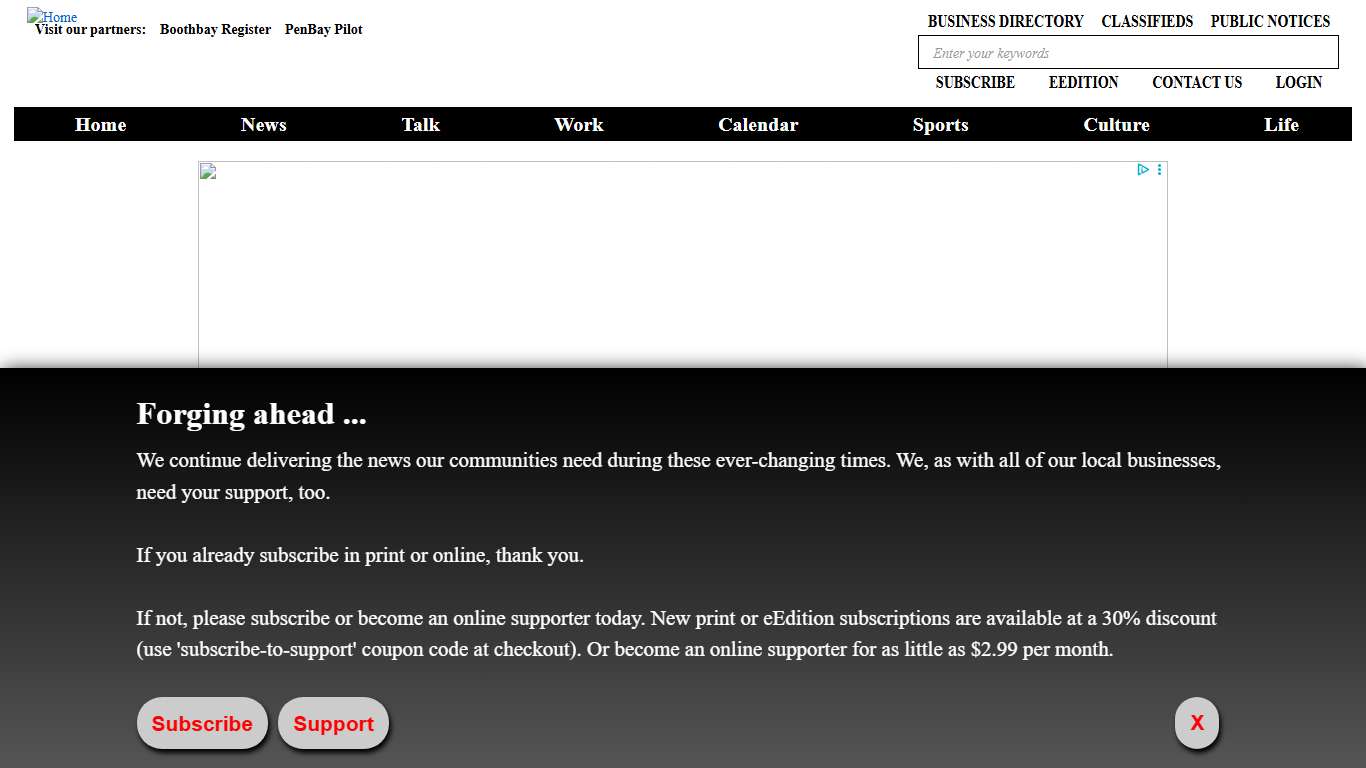Open the News menu item

[x=263, y=125]
